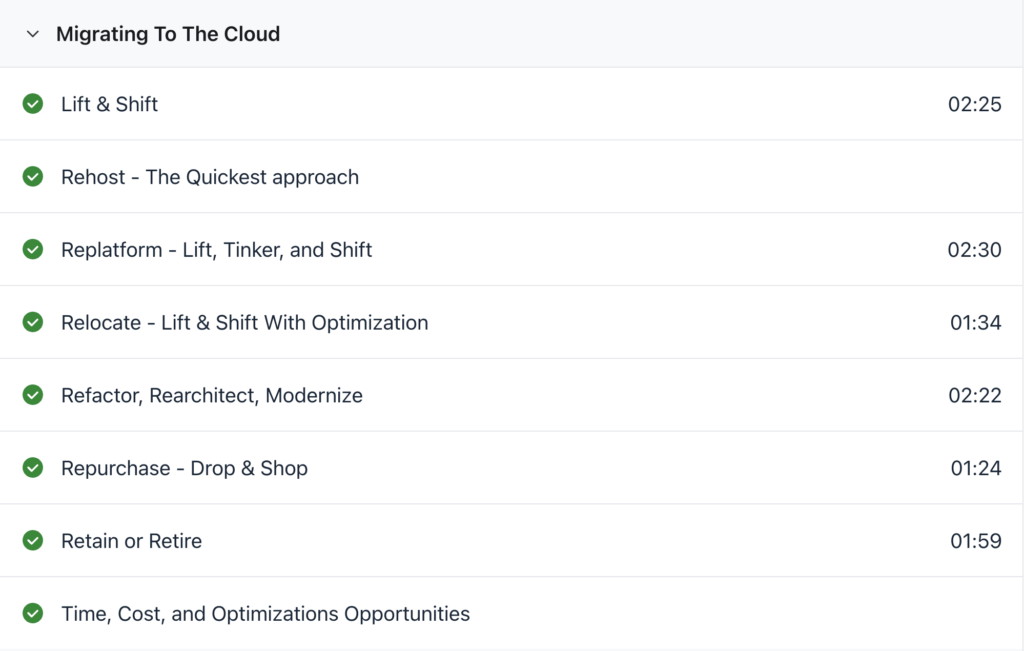Screen dimensions: 1024x651
Task: Click the green check beside Rehost lesson
Action: click(x=33, y=177)
